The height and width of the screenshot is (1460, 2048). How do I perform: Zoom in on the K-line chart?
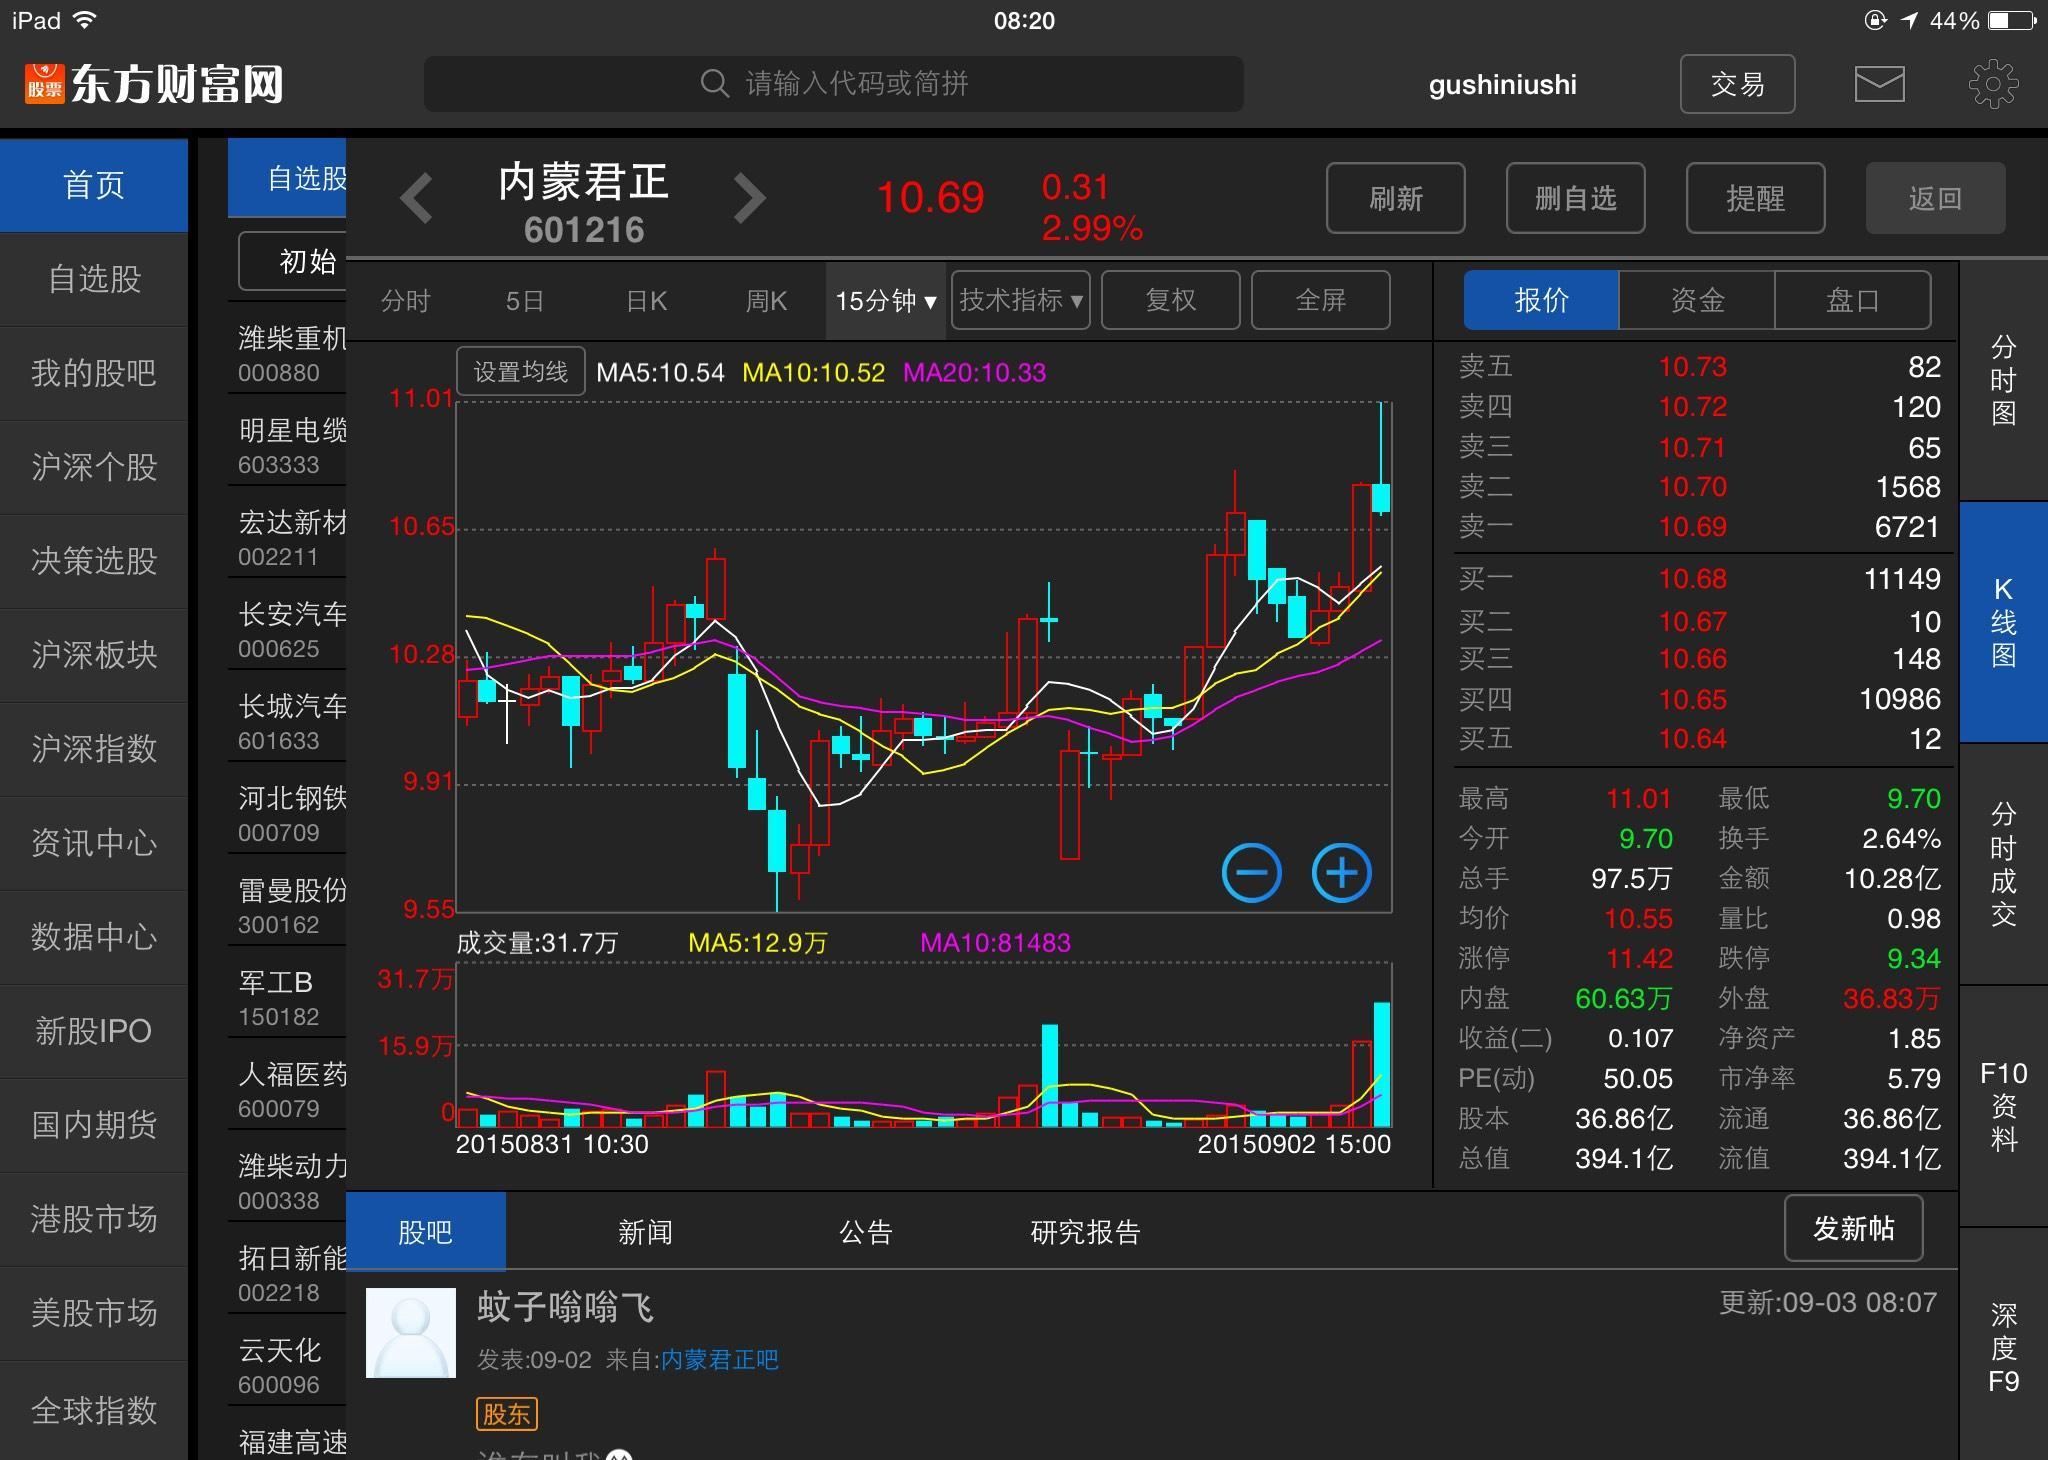[x=1342, y=871]
